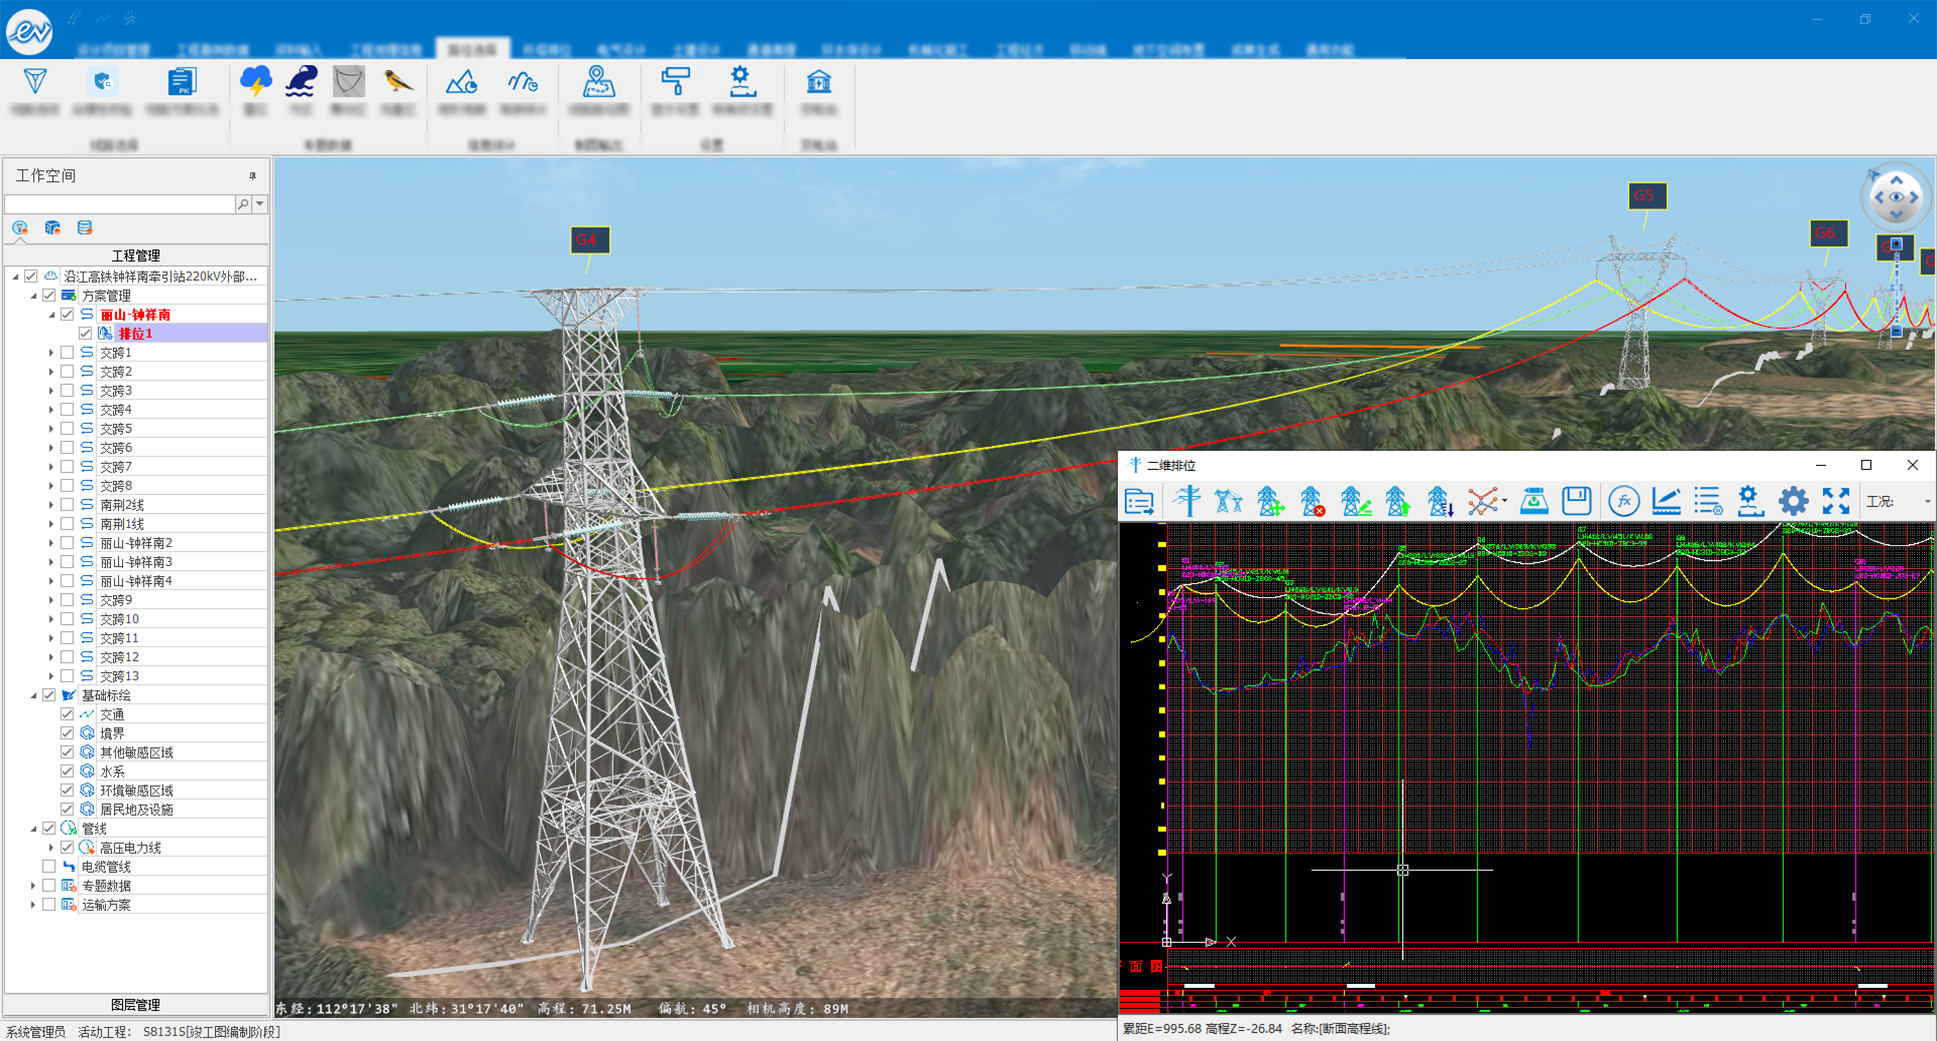The height and width of the screenshot is (1041, 1937).
Task: Click the move tower icon with green arrows
Action: point(1270,501)
